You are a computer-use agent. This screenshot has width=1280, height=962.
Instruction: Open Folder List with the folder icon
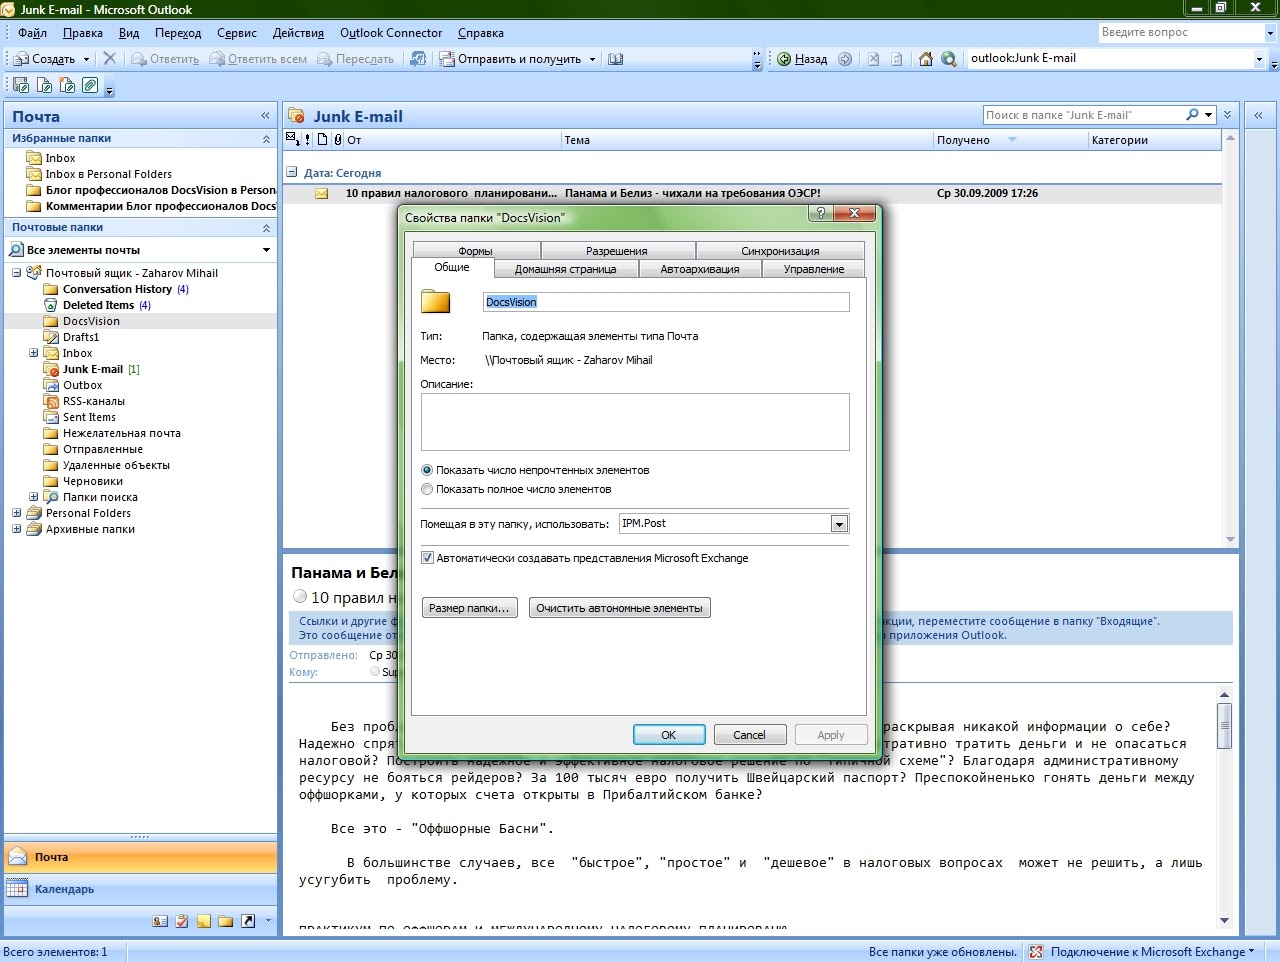click(x=226, y=921)
